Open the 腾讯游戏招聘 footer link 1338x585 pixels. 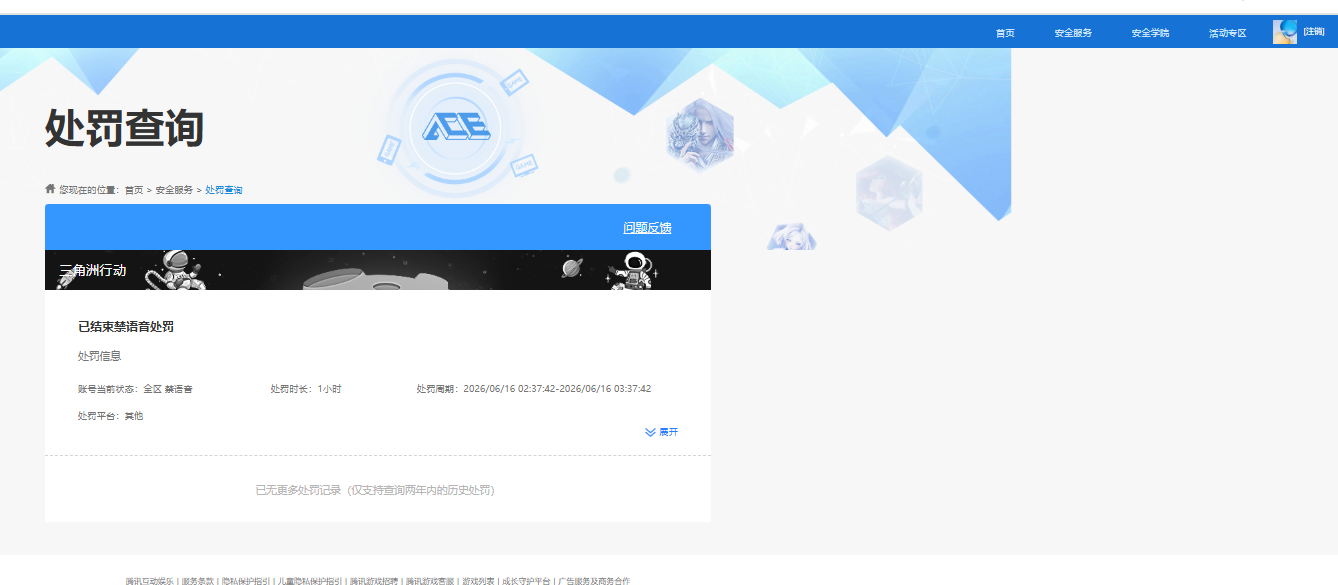coord(374,580)
